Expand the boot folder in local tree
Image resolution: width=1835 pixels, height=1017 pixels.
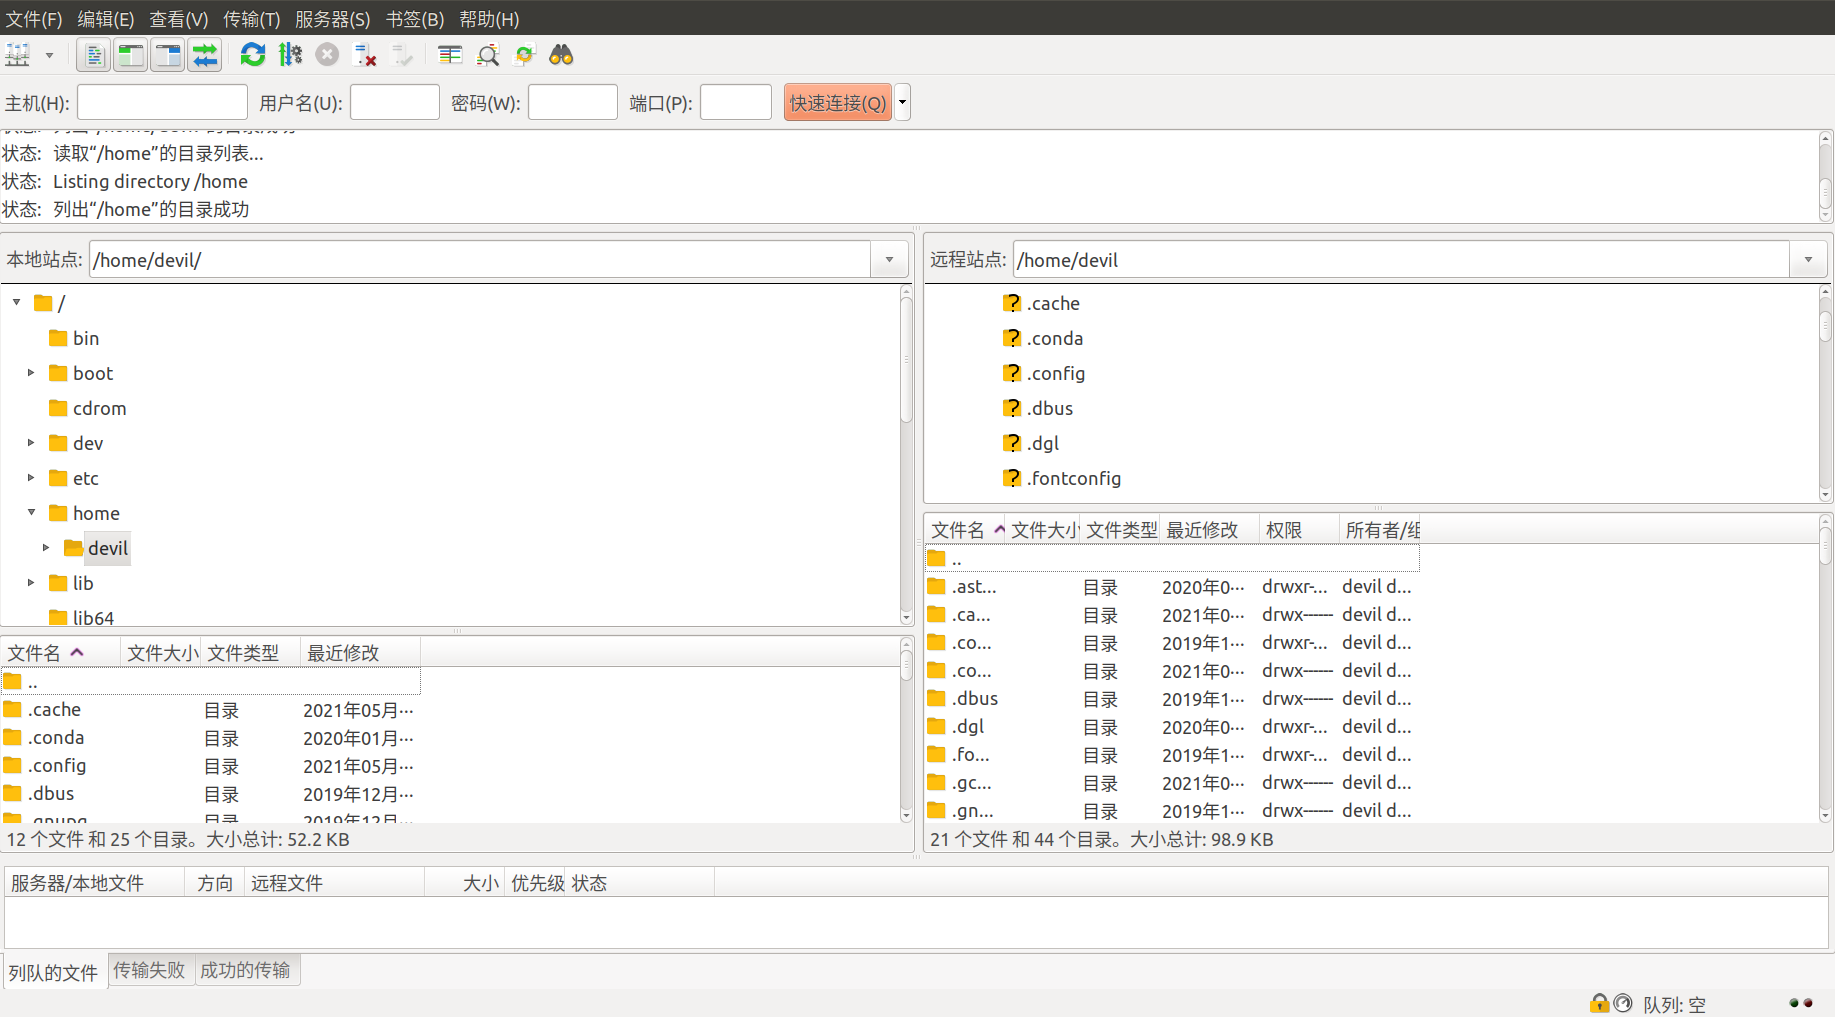click(31, 372)
